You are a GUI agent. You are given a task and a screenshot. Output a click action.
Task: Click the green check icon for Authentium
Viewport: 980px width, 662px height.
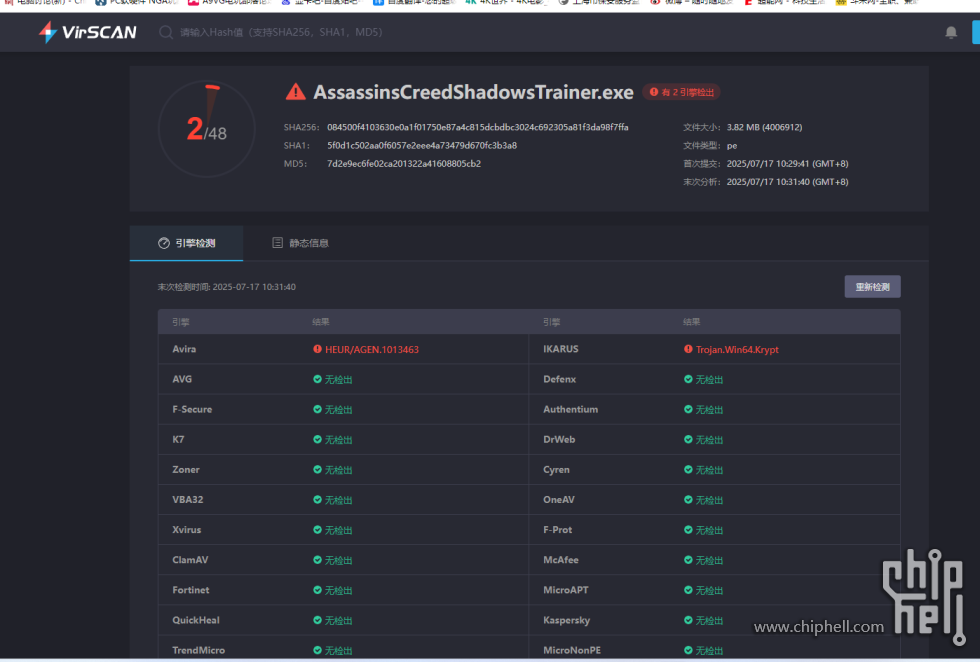pyautogui.click(x=688, y=409)
